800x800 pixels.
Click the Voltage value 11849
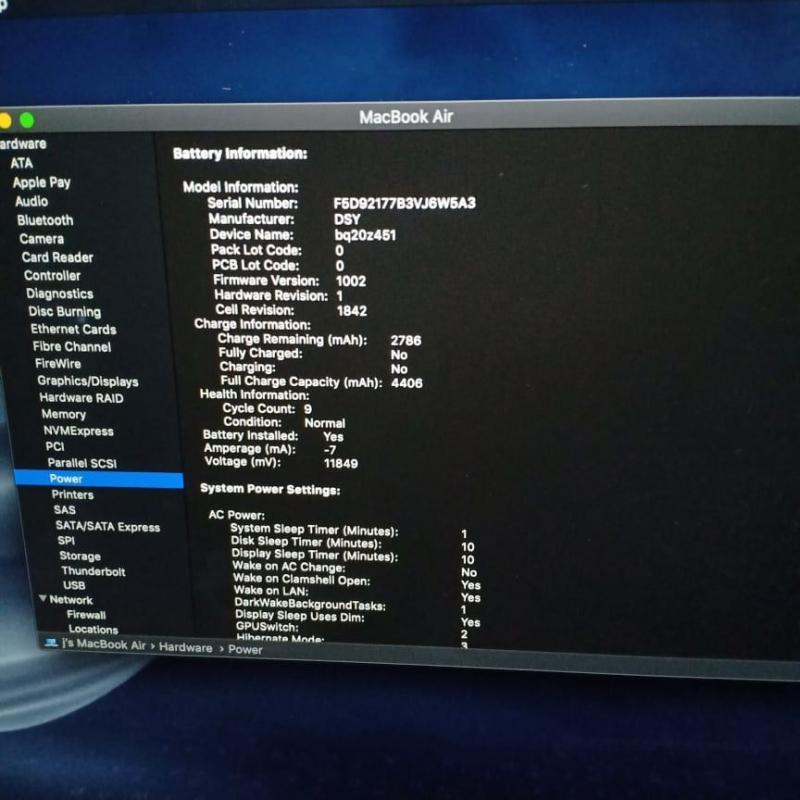click(341, 463)
